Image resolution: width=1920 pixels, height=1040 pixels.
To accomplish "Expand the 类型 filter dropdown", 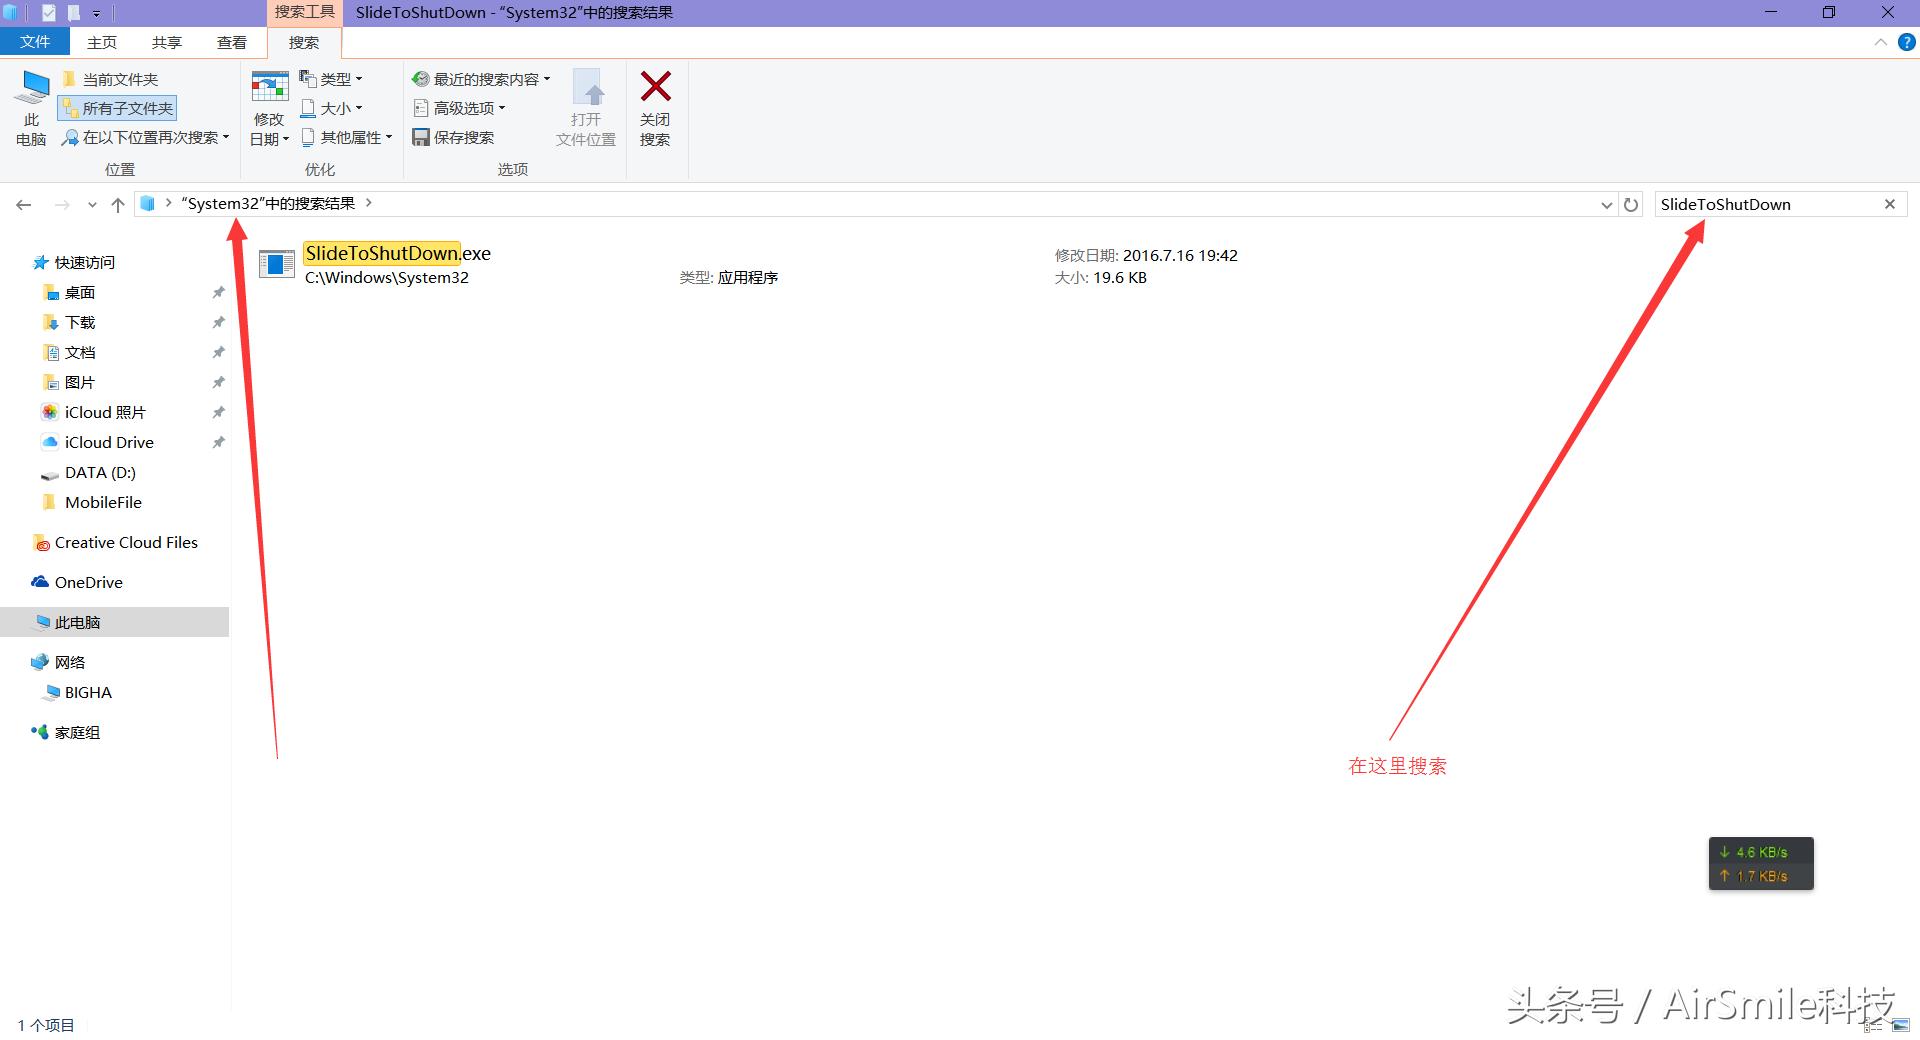I will (x=333, y=78).
